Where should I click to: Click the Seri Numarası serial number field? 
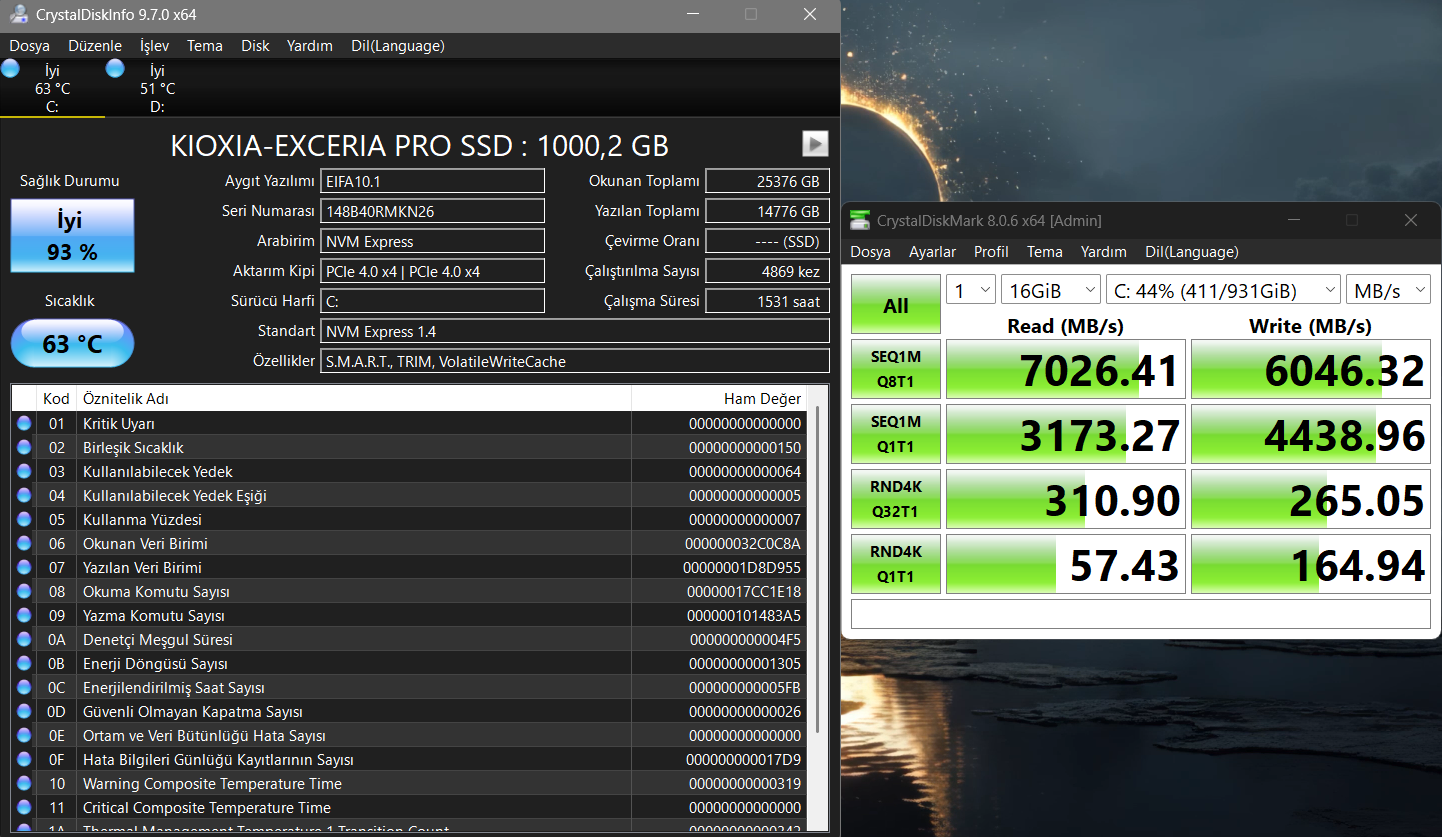(x=433, y=211)
